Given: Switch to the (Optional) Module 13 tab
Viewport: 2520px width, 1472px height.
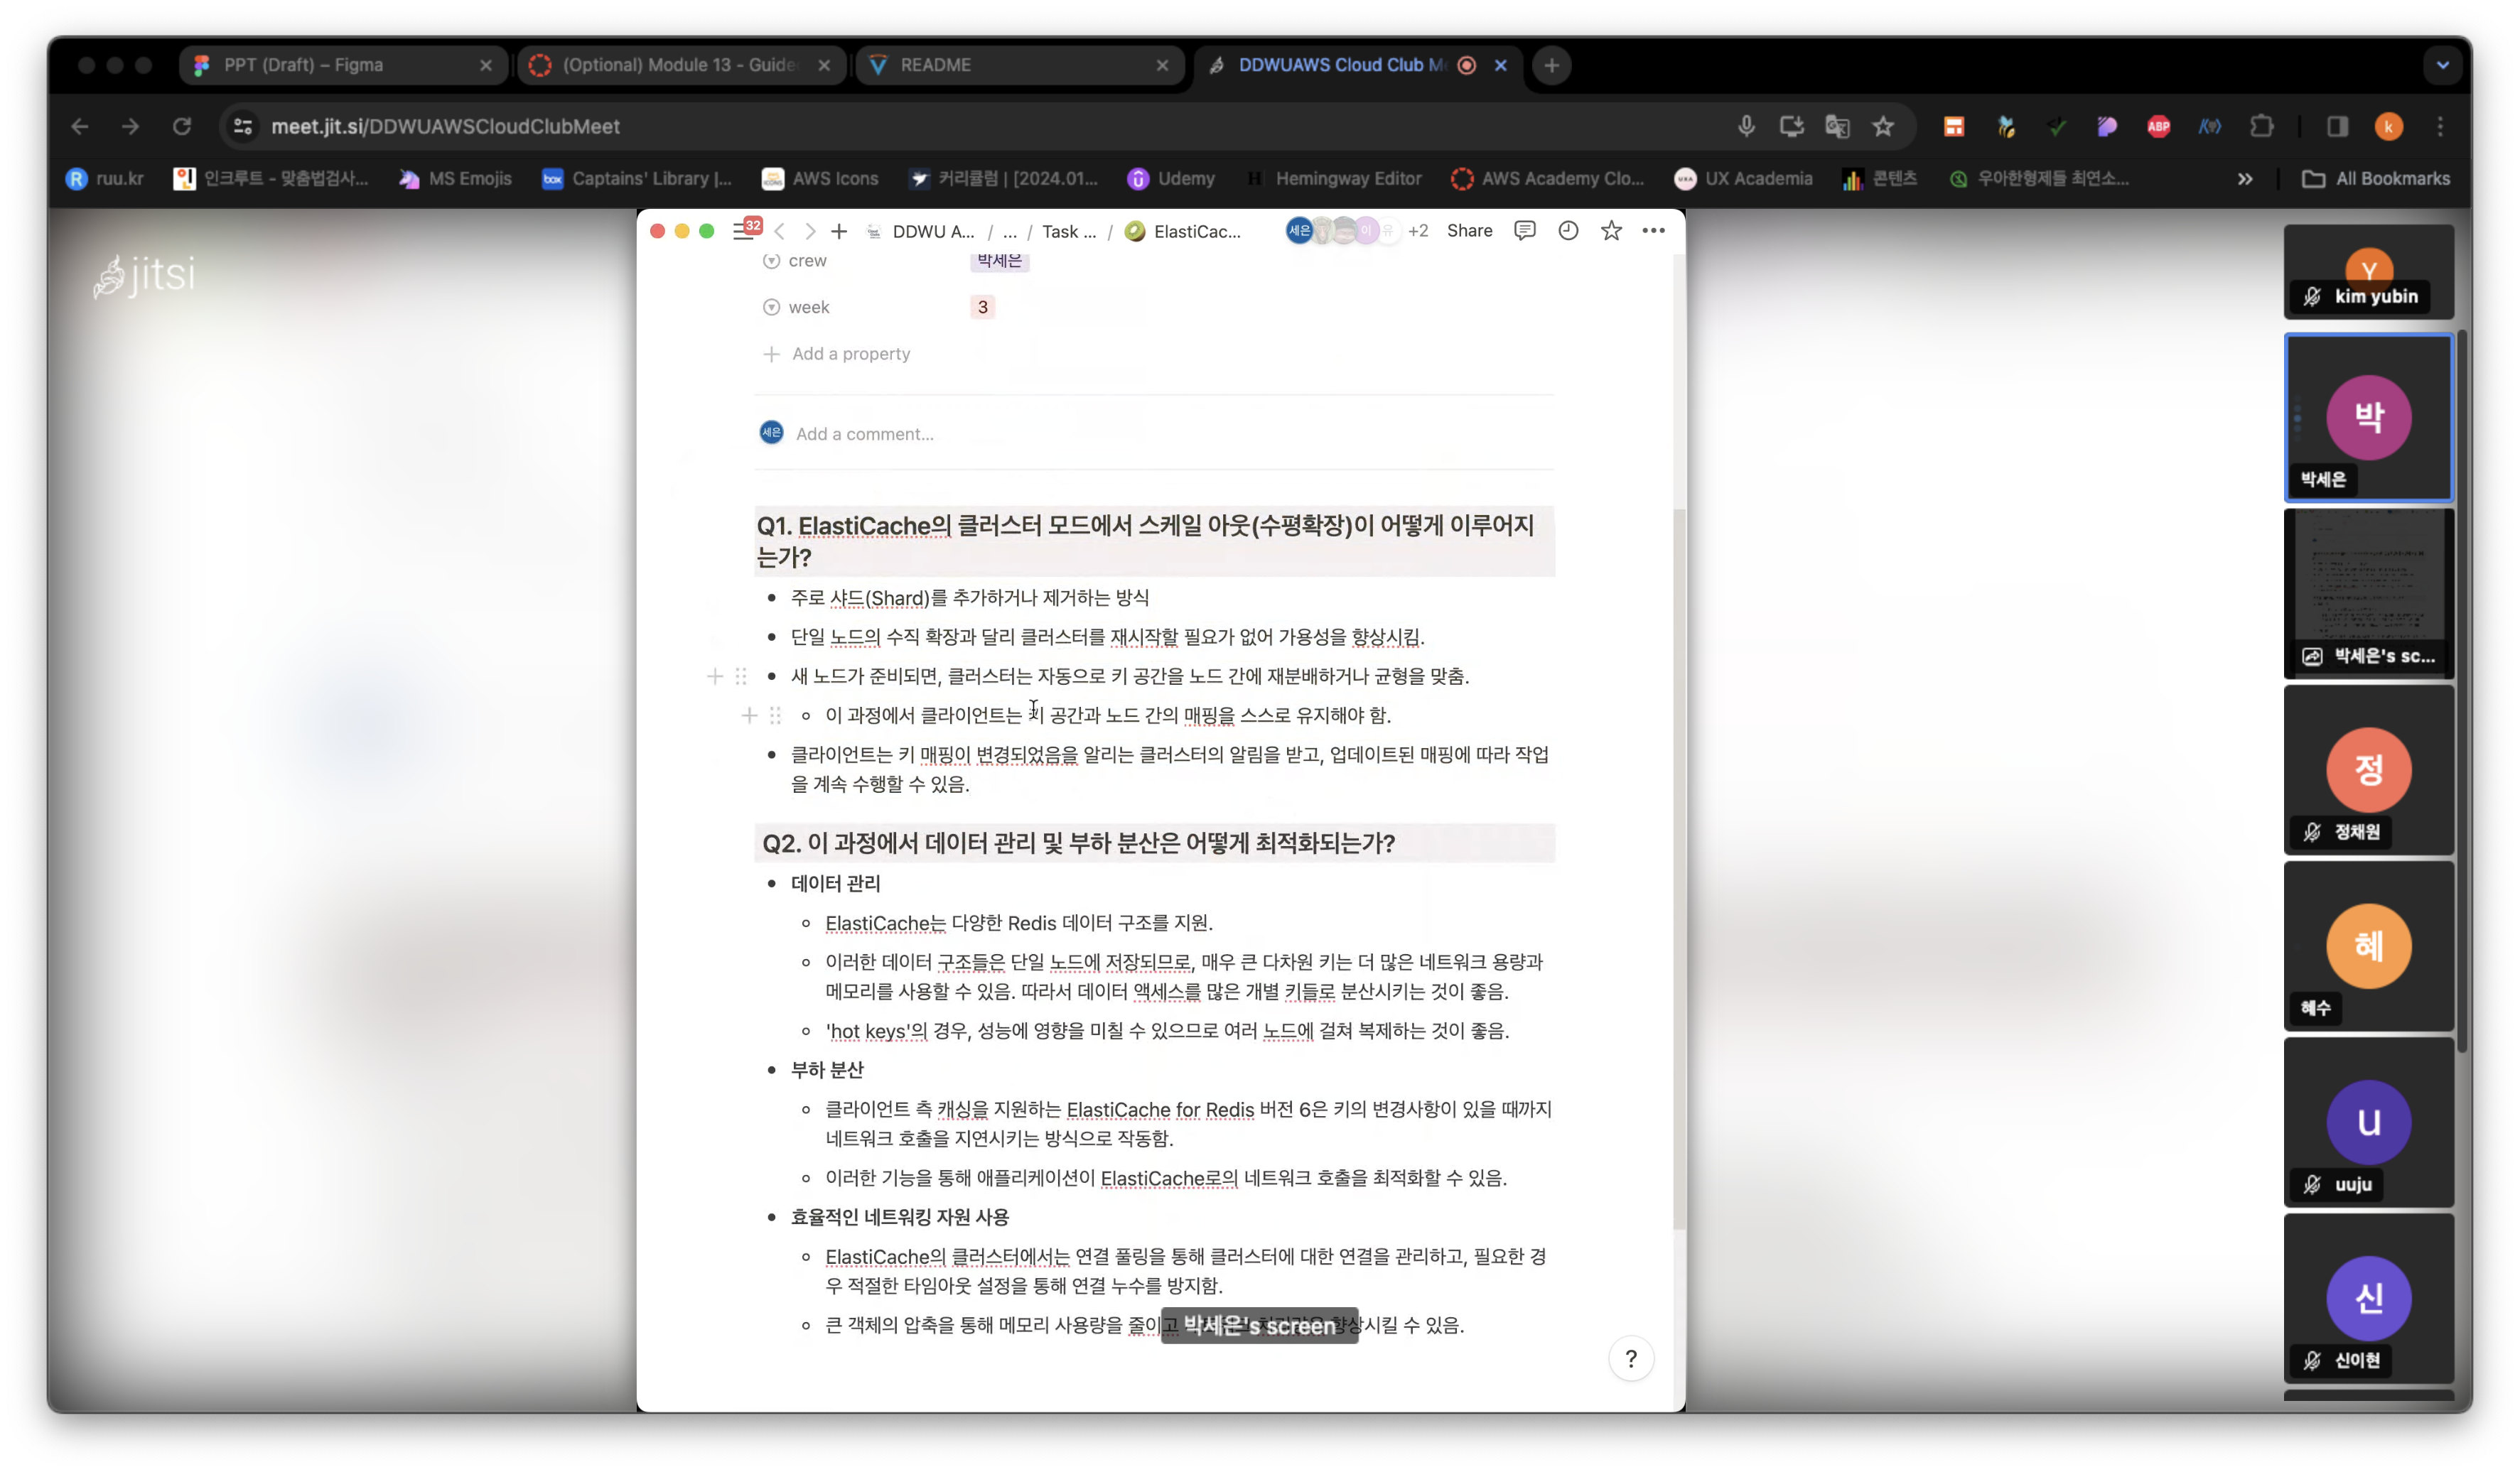Looking at the screenshot, I should [x=680, y=65].
